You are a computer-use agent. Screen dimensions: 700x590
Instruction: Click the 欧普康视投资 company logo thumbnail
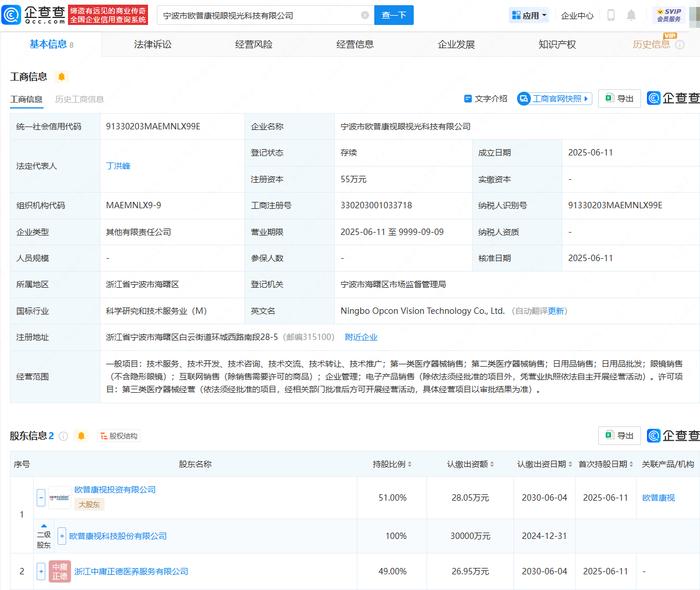click(x=59, y=497)
